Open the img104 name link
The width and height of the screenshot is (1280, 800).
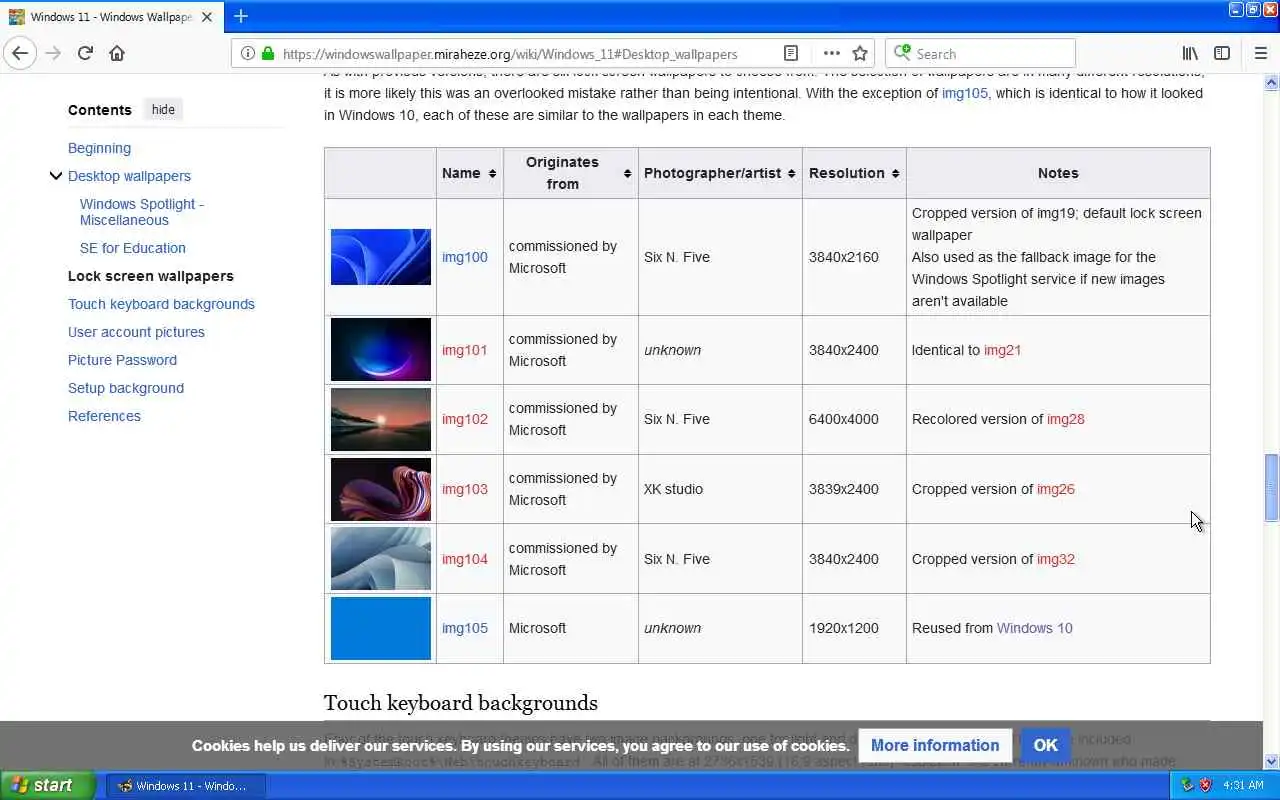tap(465, 559)
